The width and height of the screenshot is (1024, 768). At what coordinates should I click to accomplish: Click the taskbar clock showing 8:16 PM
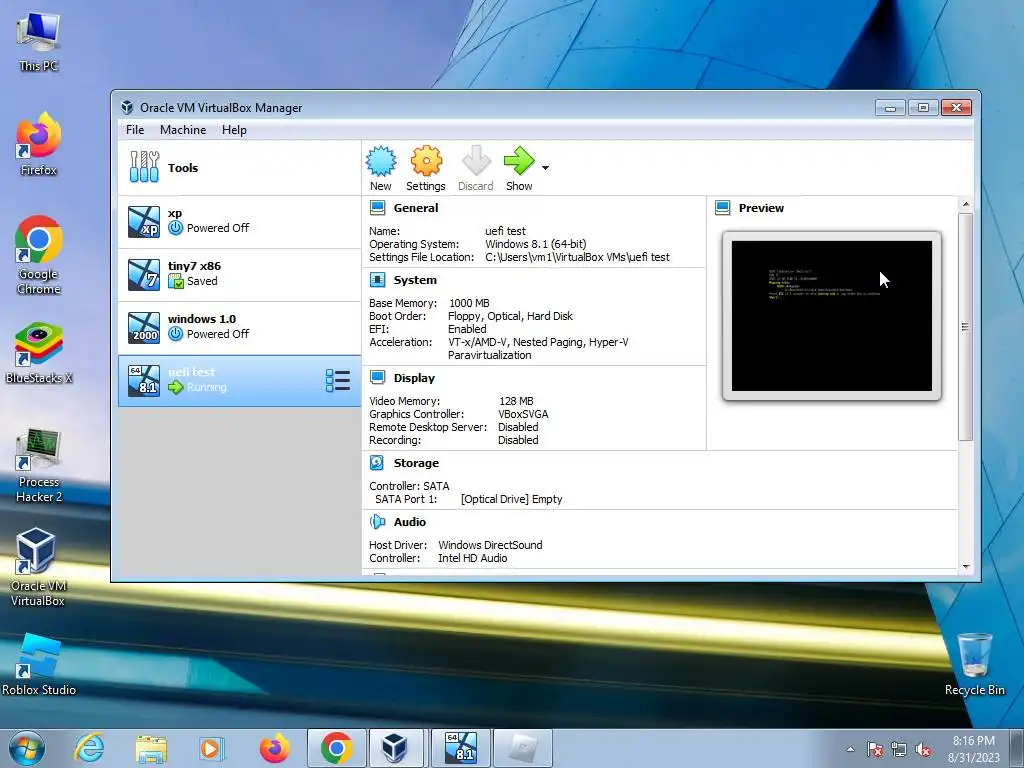click(974, 748)
